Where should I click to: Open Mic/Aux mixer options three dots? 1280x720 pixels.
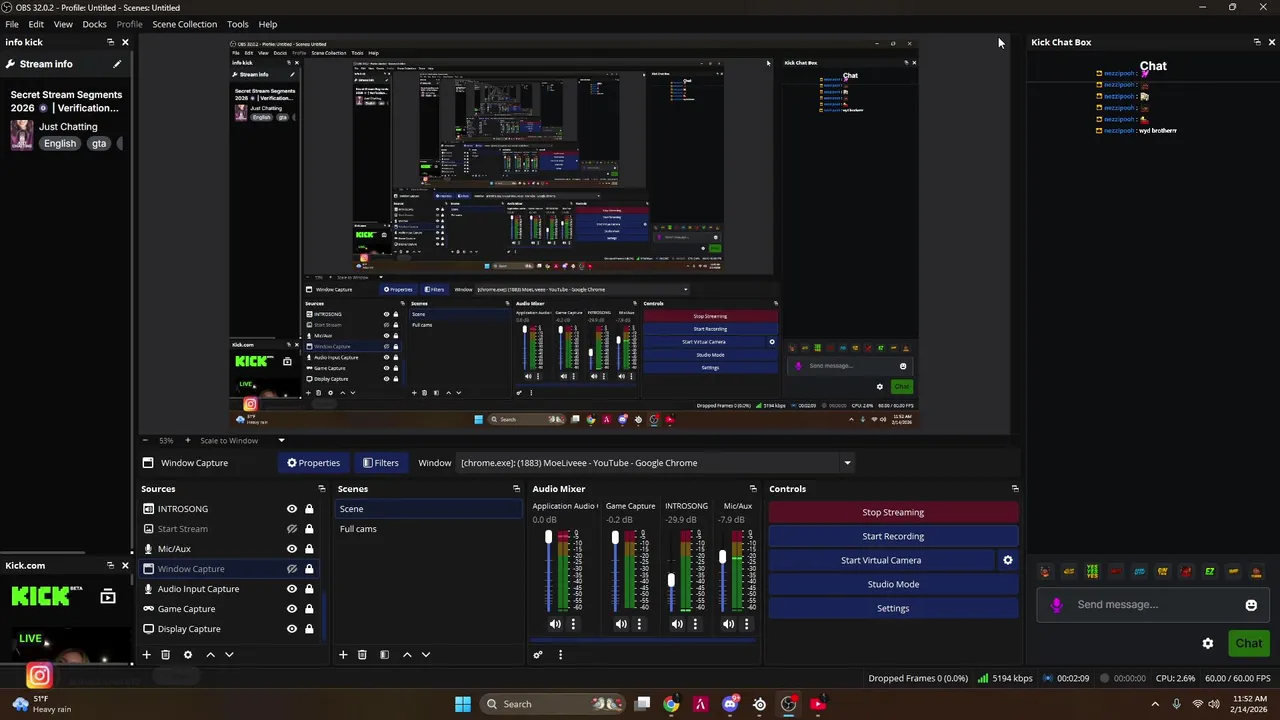pyautogui.click(x=746, y=624)
